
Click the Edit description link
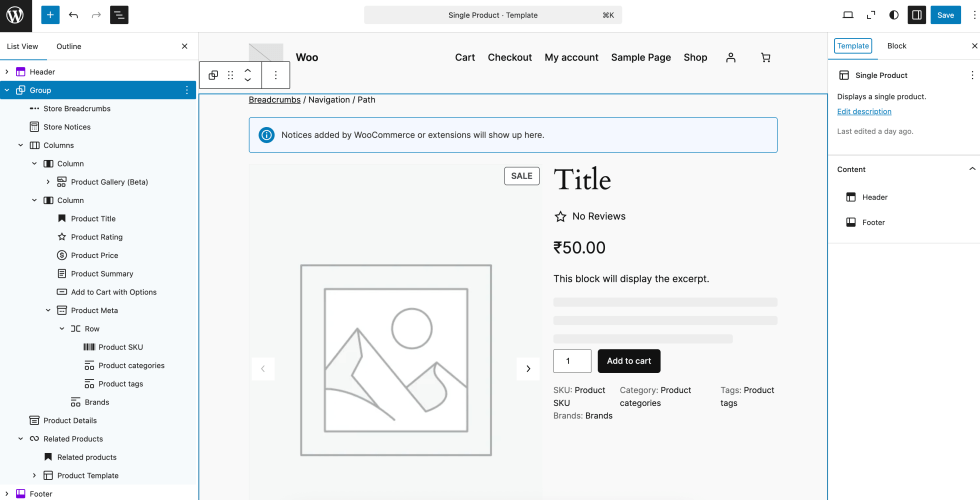click(864, 111)
